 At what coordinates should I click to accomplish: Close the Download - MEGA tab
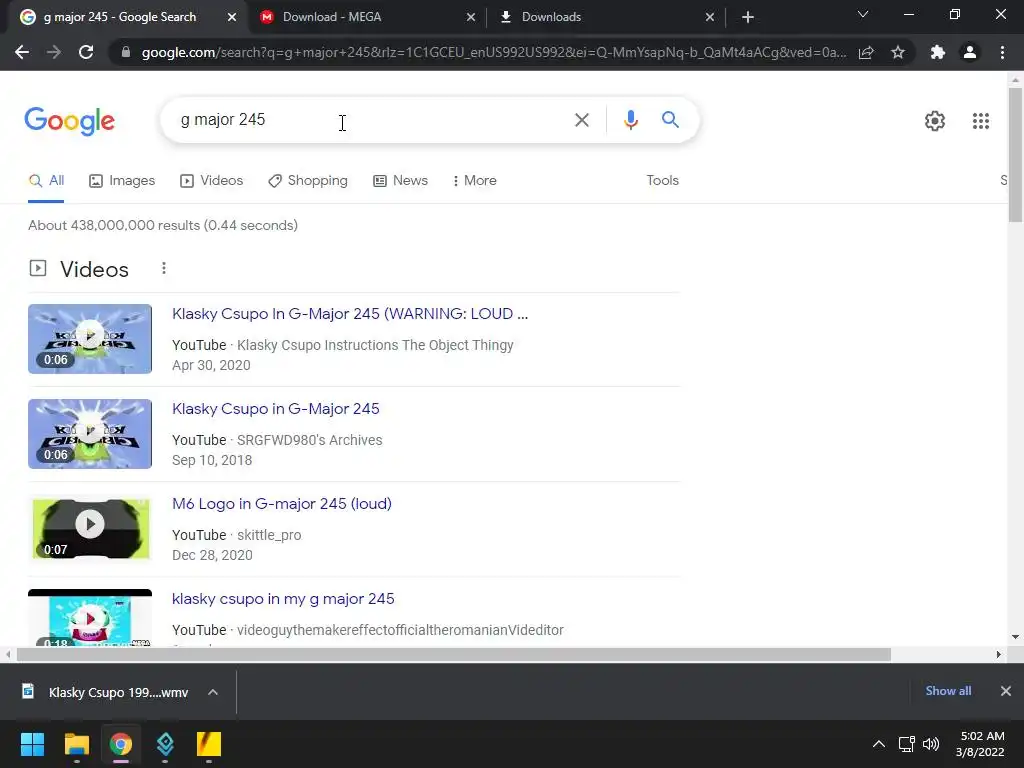pyautogui.click(x=471, y=17)
